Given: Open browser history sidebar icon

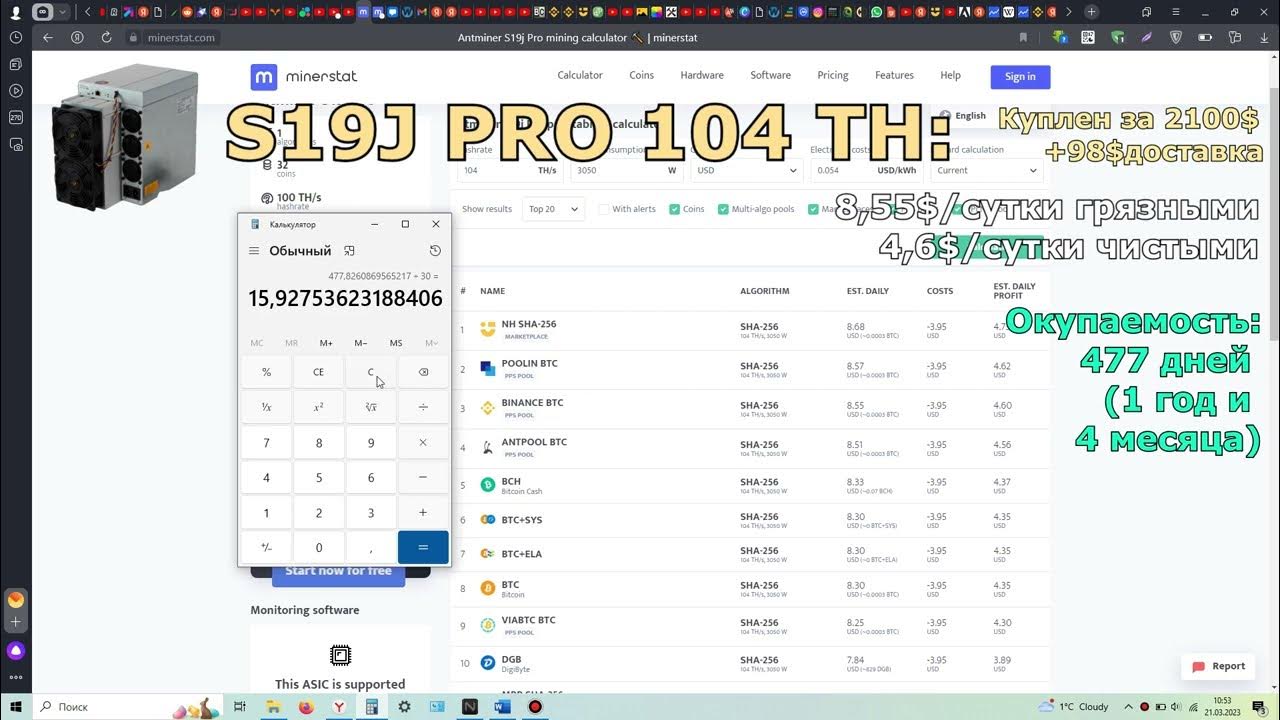Looking at the screenshot, I should [16, 37].
